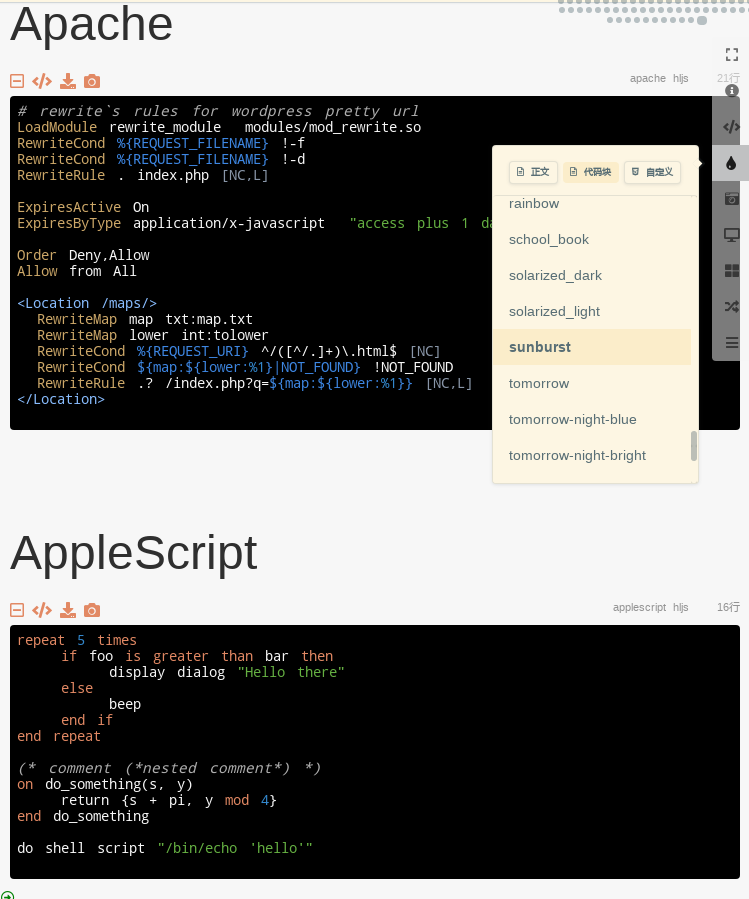Select the tomorrow theme
This screenshot has width=749, height=899.
pos(592,384)
